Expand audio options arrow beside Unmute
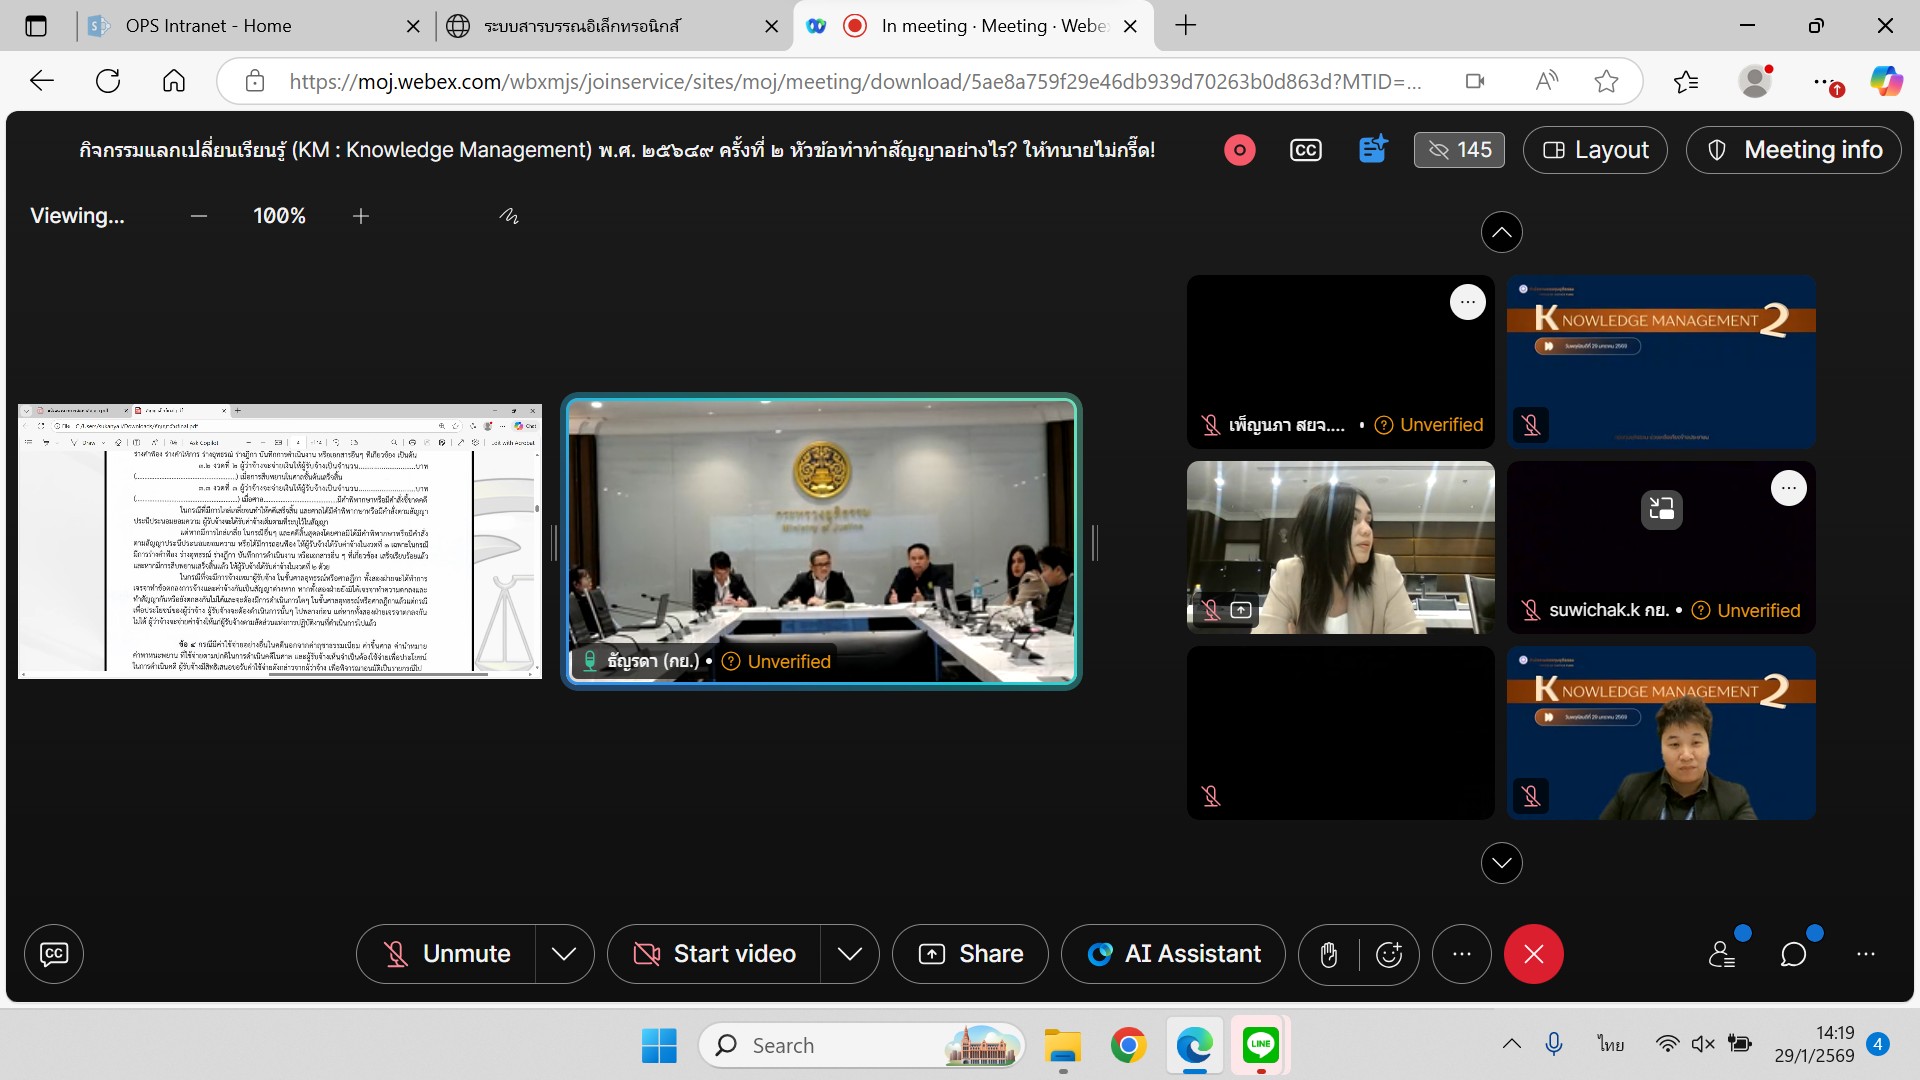Image resolution: width=1920 pixels, height=1080 pixels. 564,954
